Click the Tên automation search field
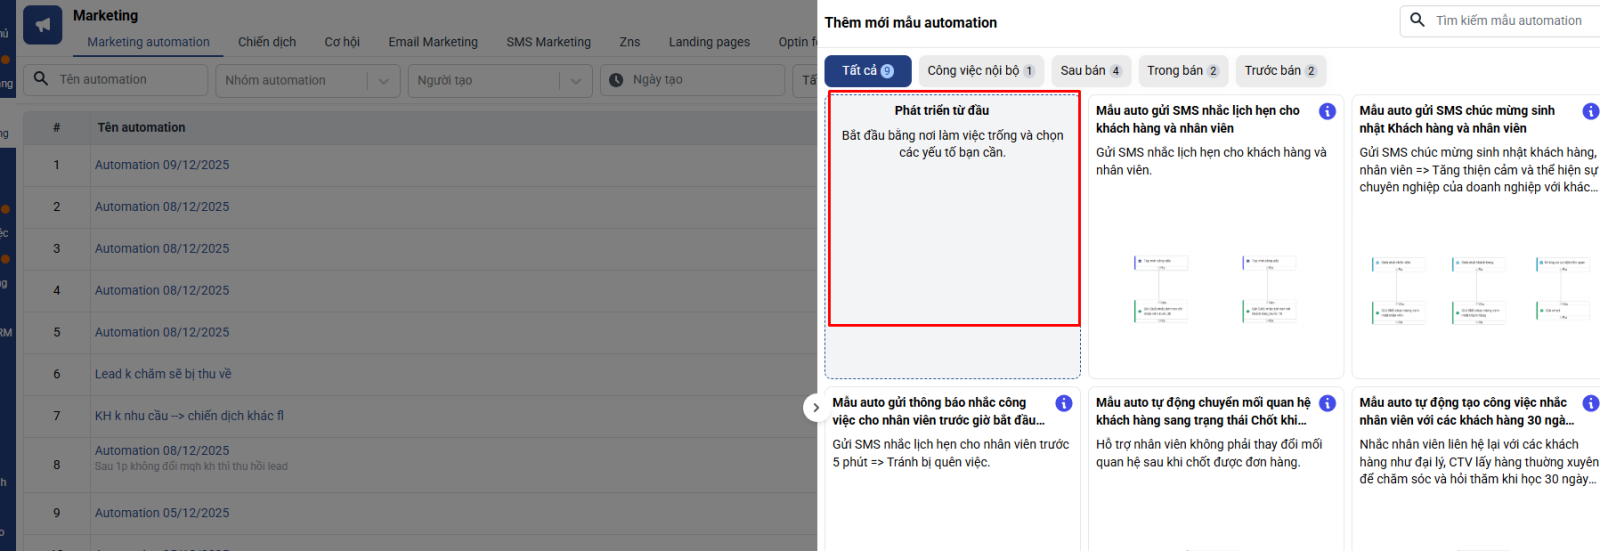This screenshot has width=1600, height=551. [x=125, y=80]
